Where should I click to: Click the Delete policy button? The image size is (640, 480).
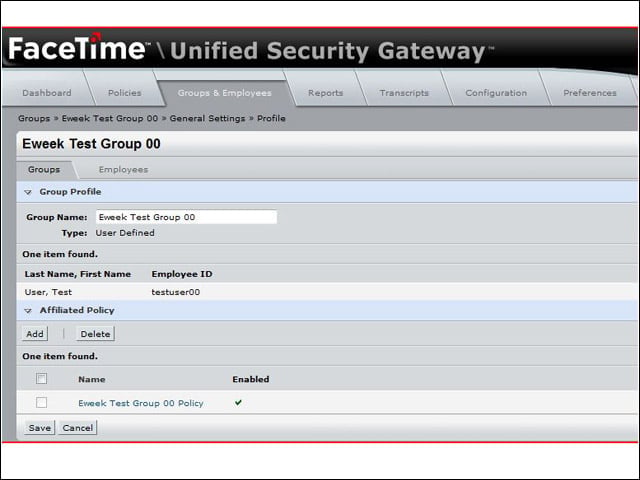click(95, 334)
